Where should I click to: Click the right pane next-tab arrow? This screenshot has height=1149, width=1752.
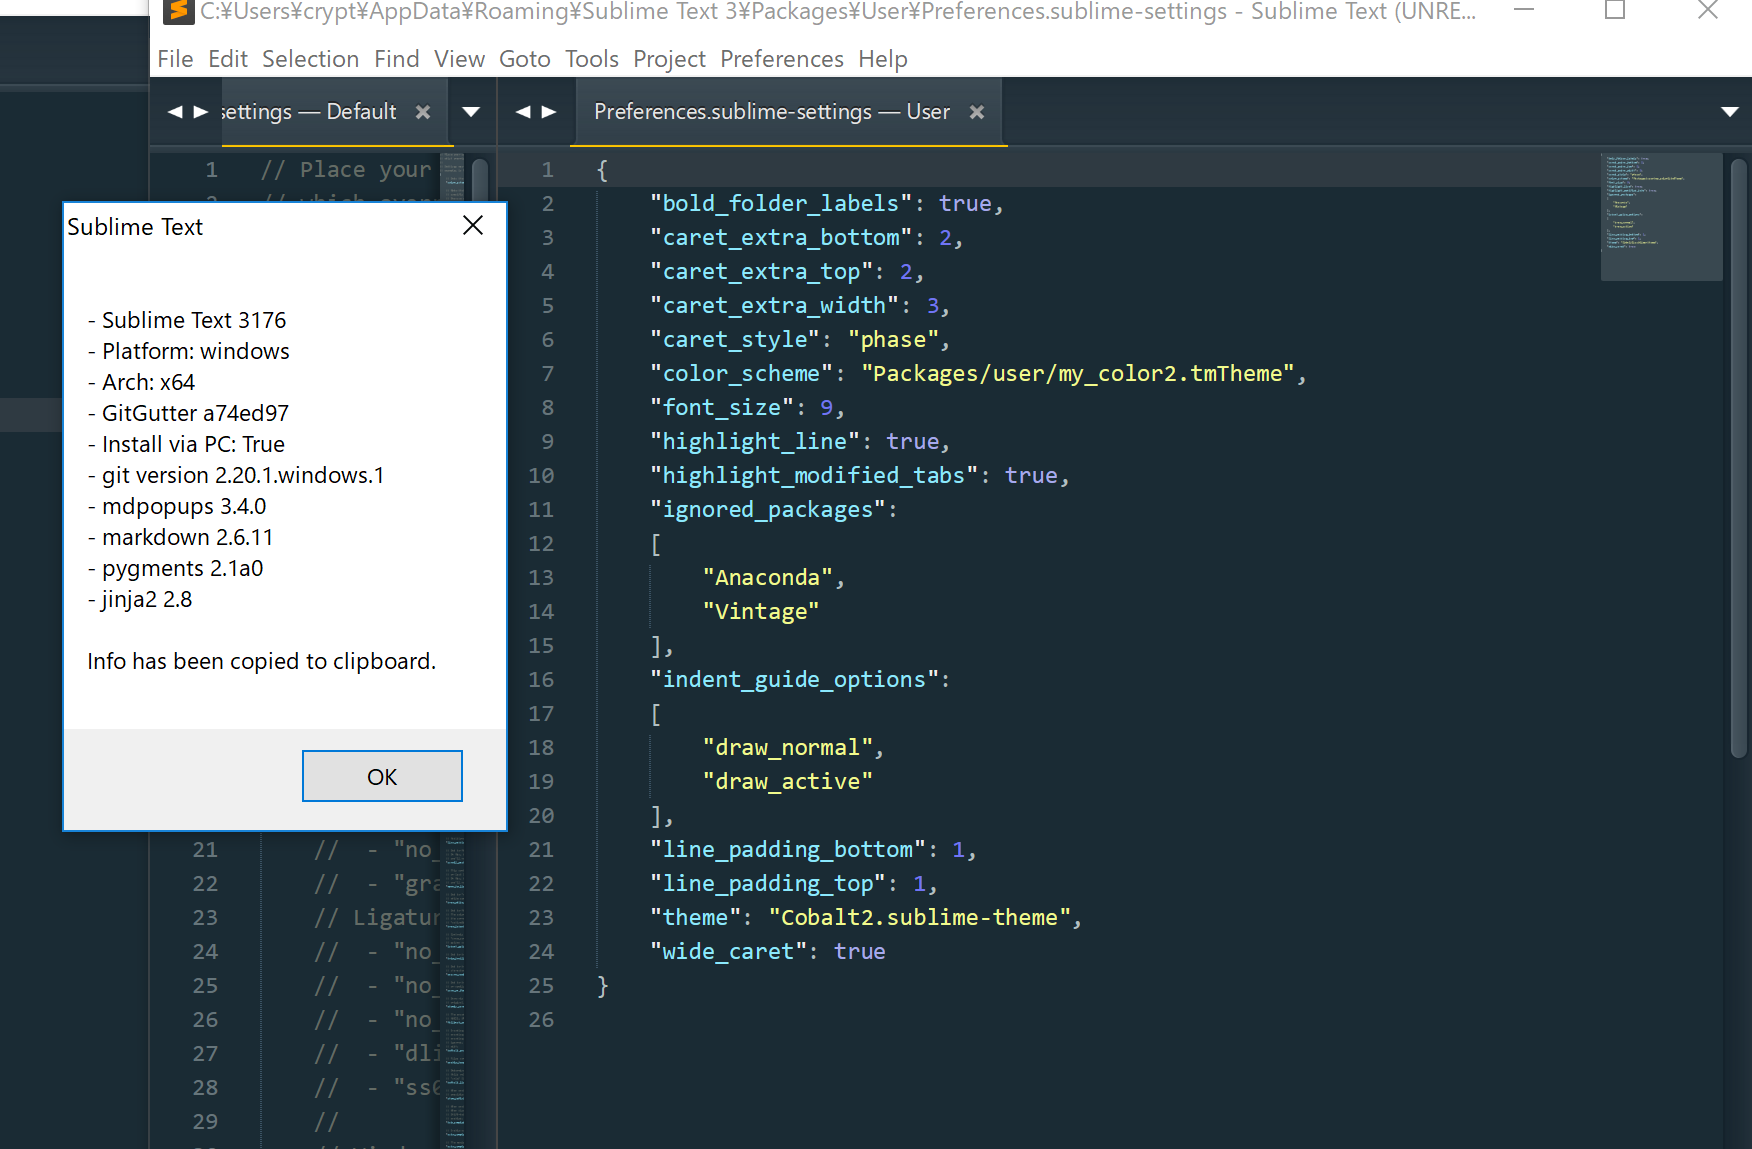(549, 112)
